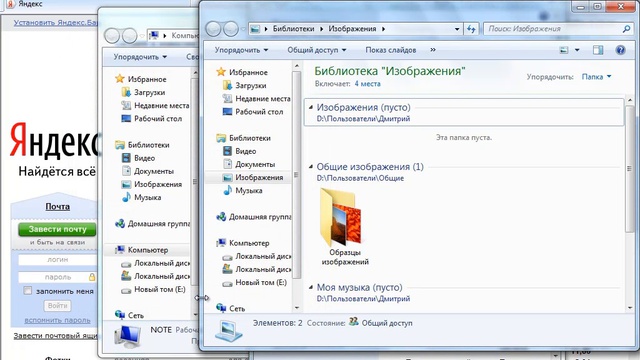The height and width of the screenshot is (360, 640).
Task: Open Загрузки in back Компьютер window
Action: tap(144, 92)
